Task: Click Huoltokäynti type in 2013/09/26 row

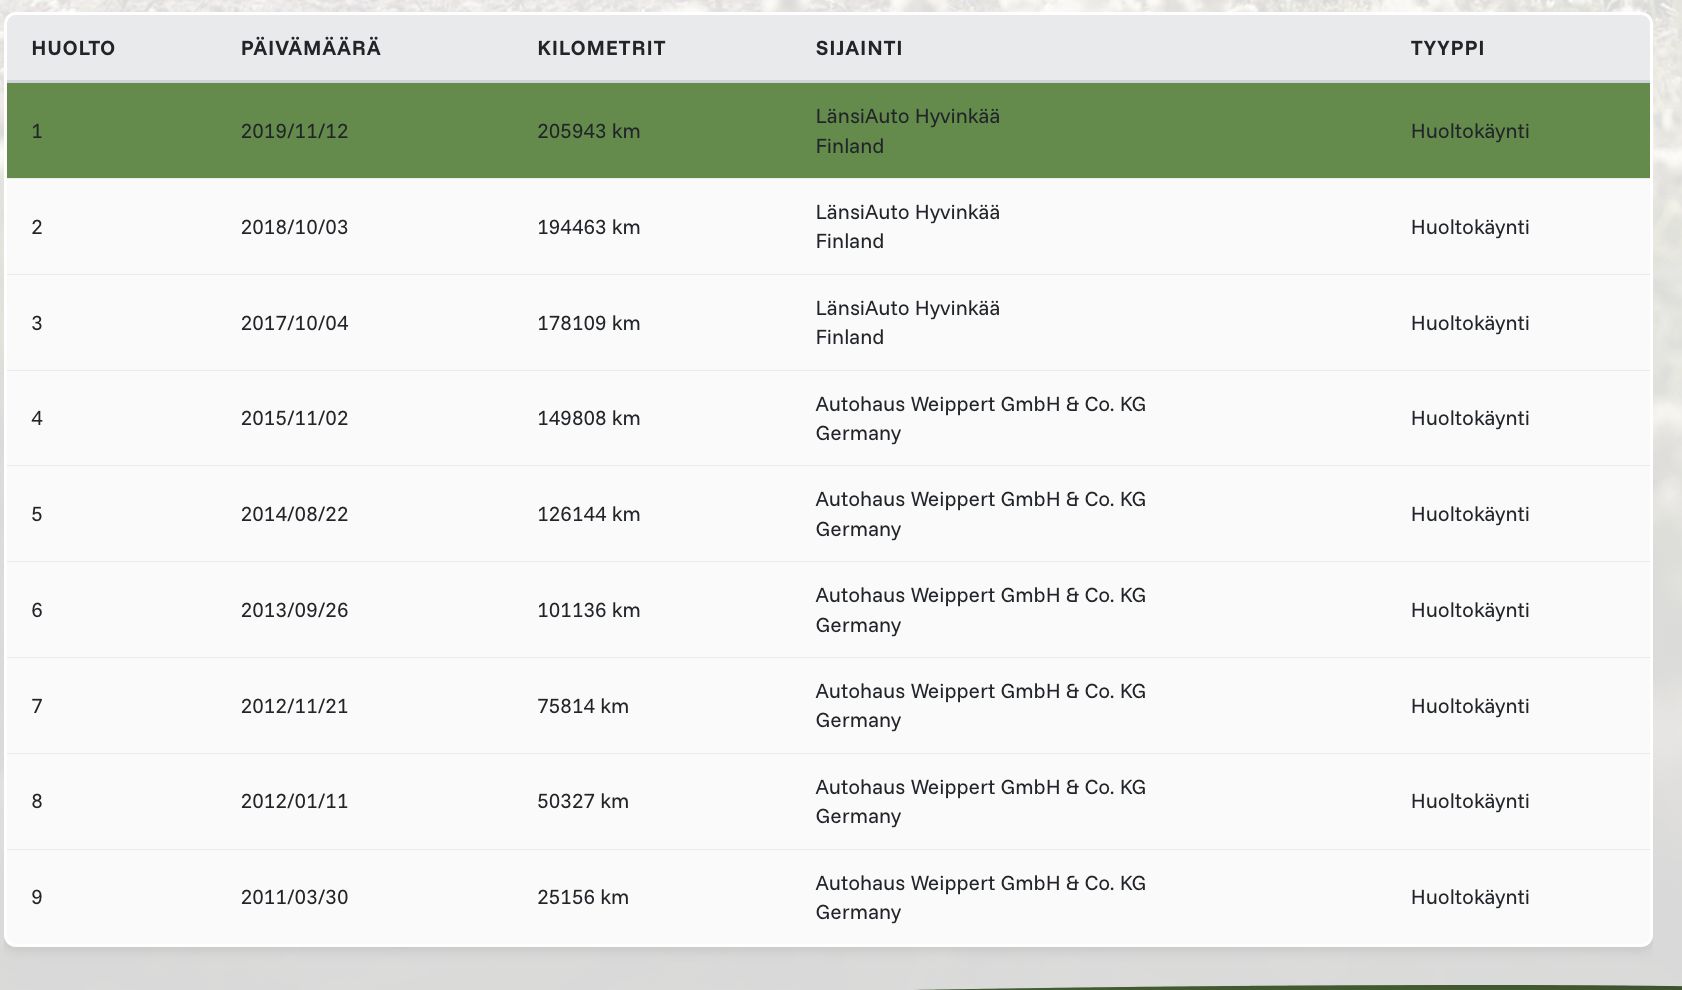Action: pyautogui.click(x=1470, y=610)
